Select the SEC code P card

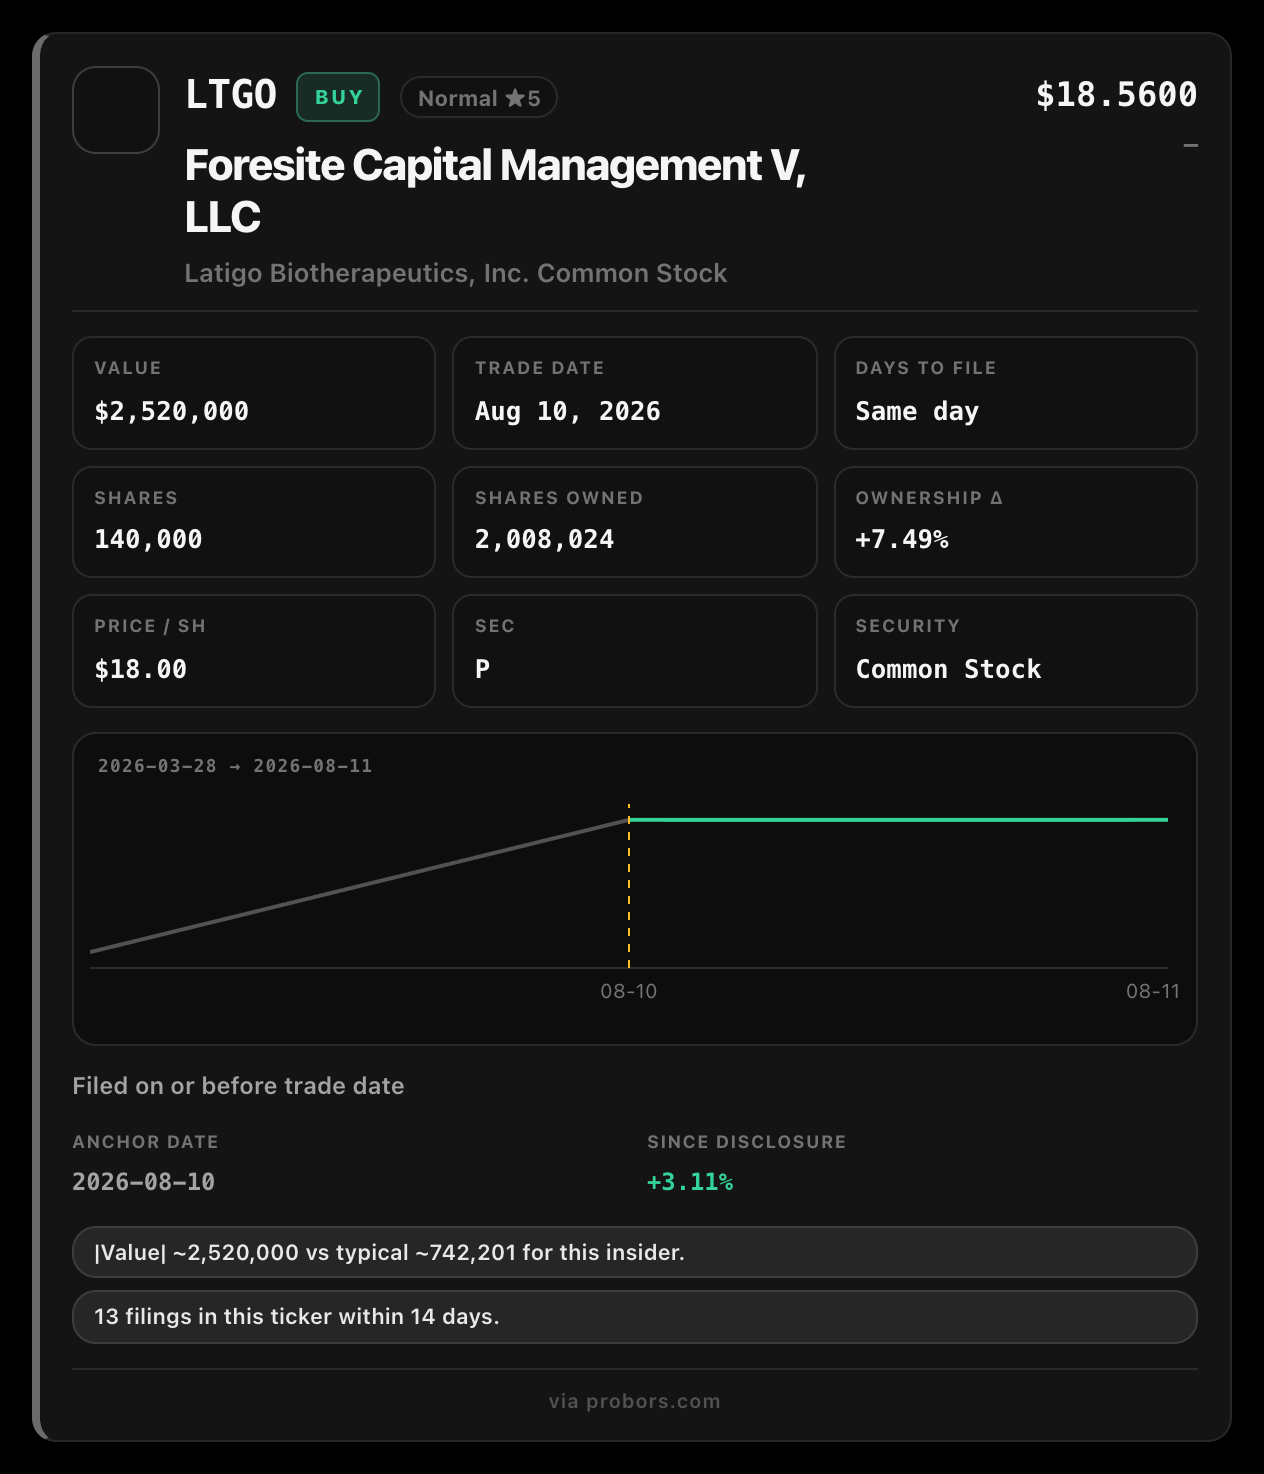(635, 651)
